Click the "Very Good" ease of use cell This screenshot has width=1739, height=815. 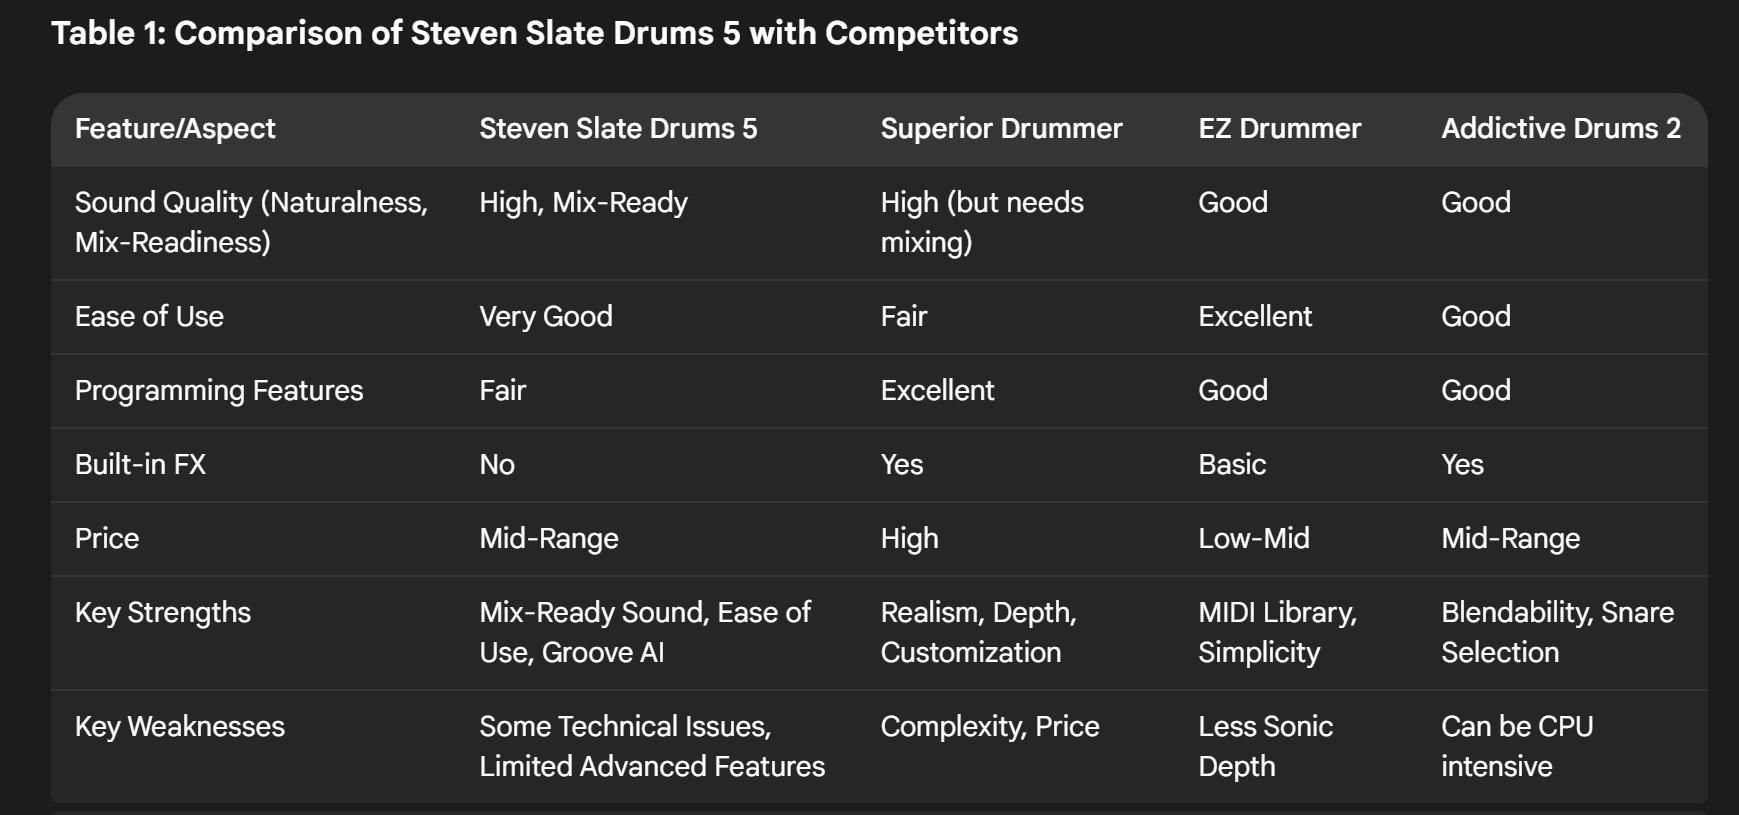click(545, 317)
